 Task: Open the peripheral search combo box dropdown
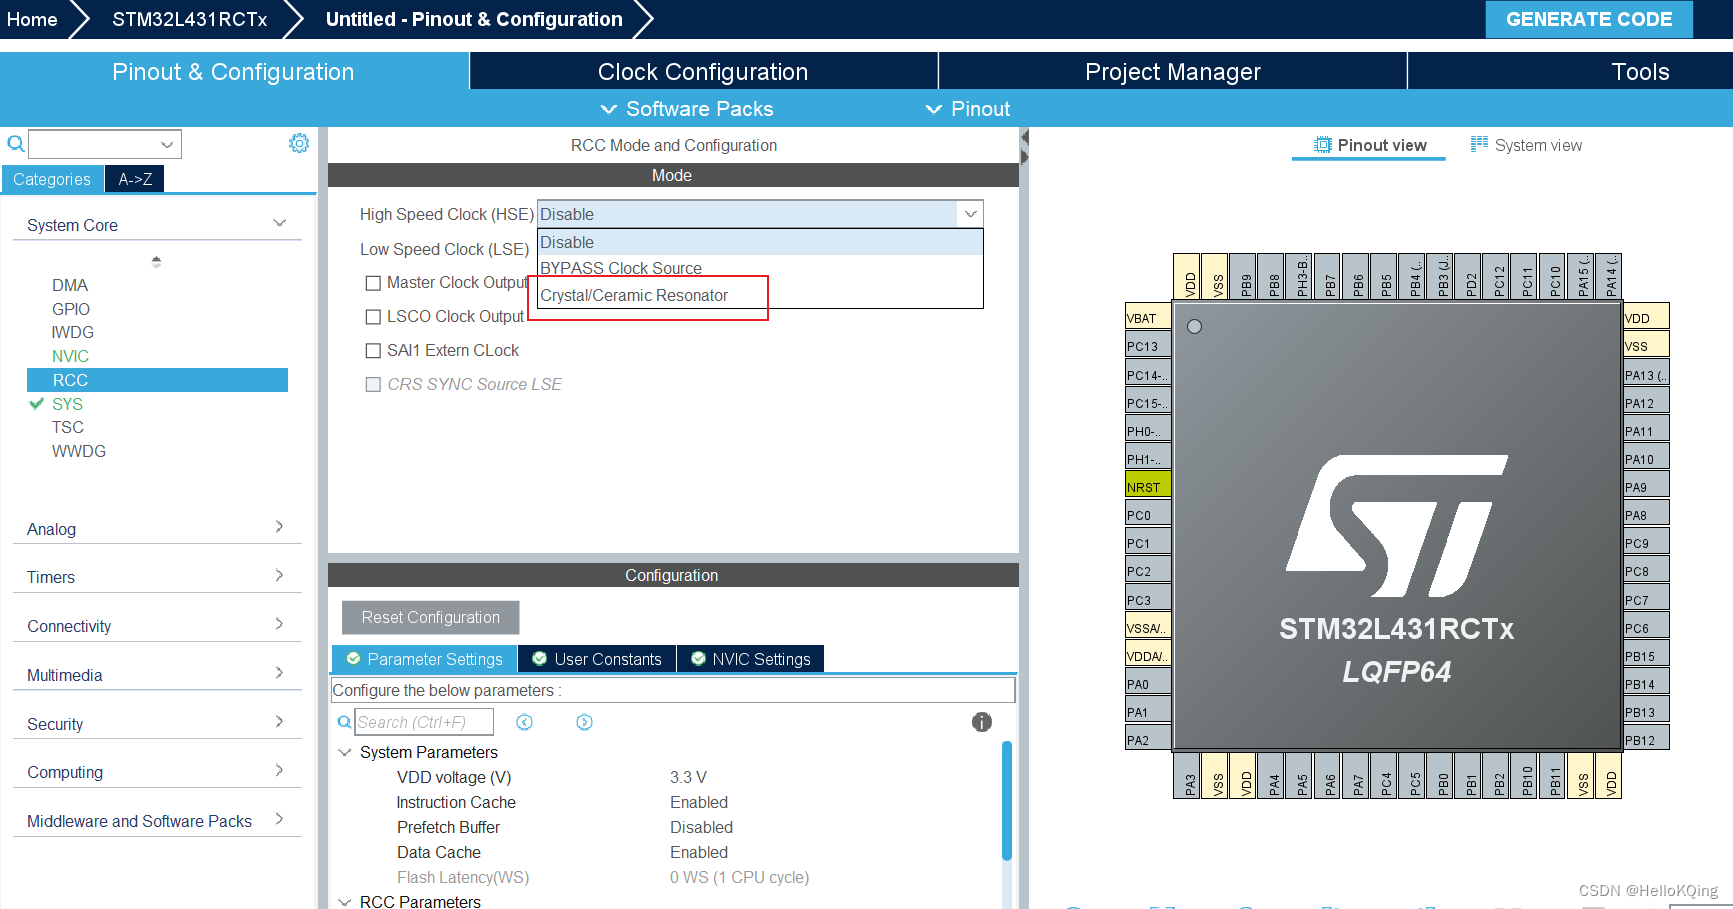click(x=167, y=144)
